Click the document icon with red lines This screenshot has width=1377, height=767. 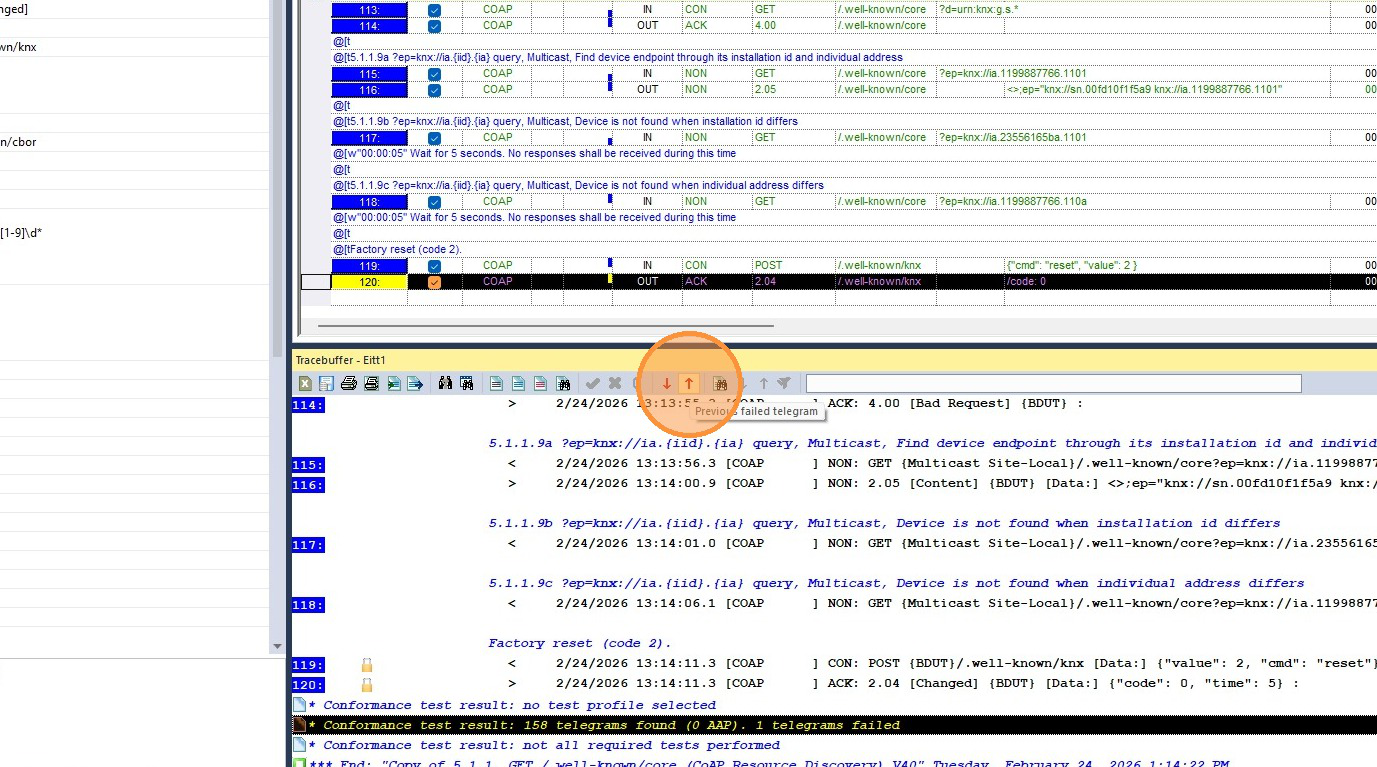pos(540,383)
